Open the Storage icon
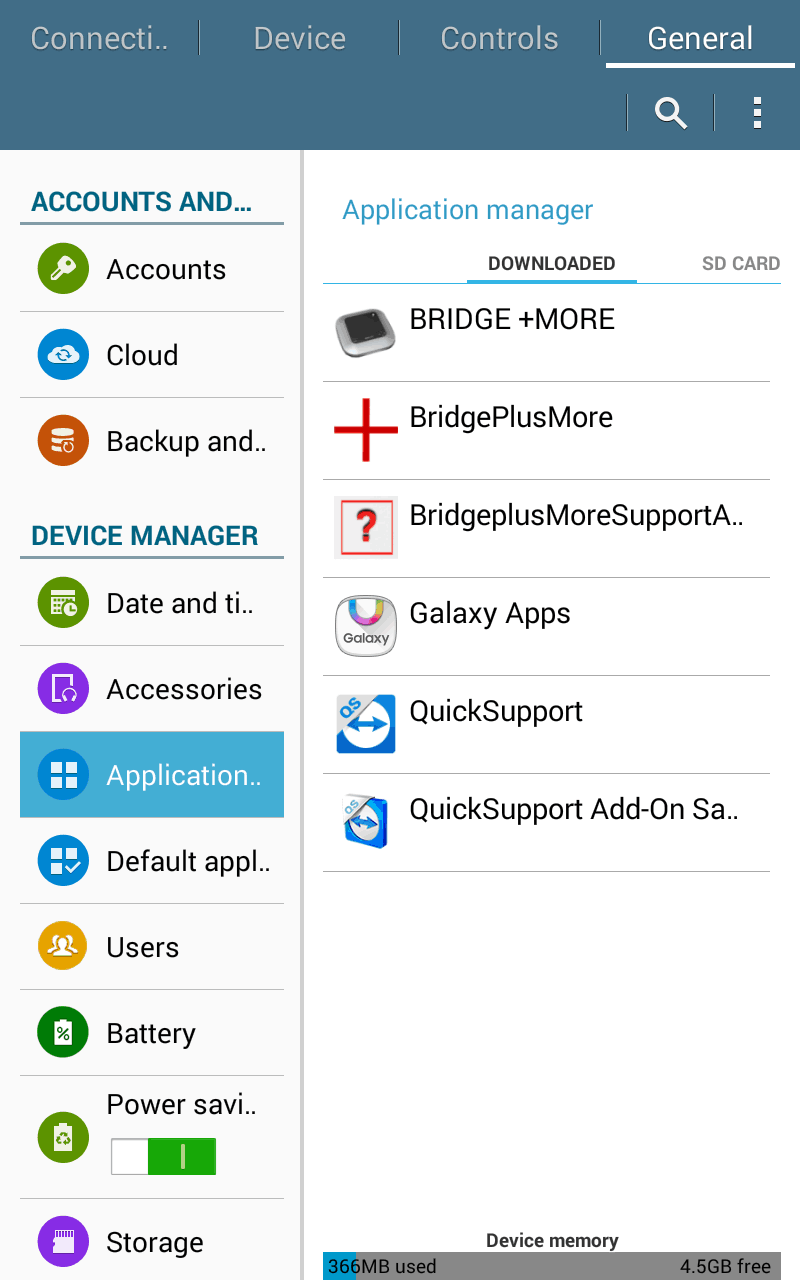The height and width of the screenshot is (1280, 800). [x=62, y=1241]
